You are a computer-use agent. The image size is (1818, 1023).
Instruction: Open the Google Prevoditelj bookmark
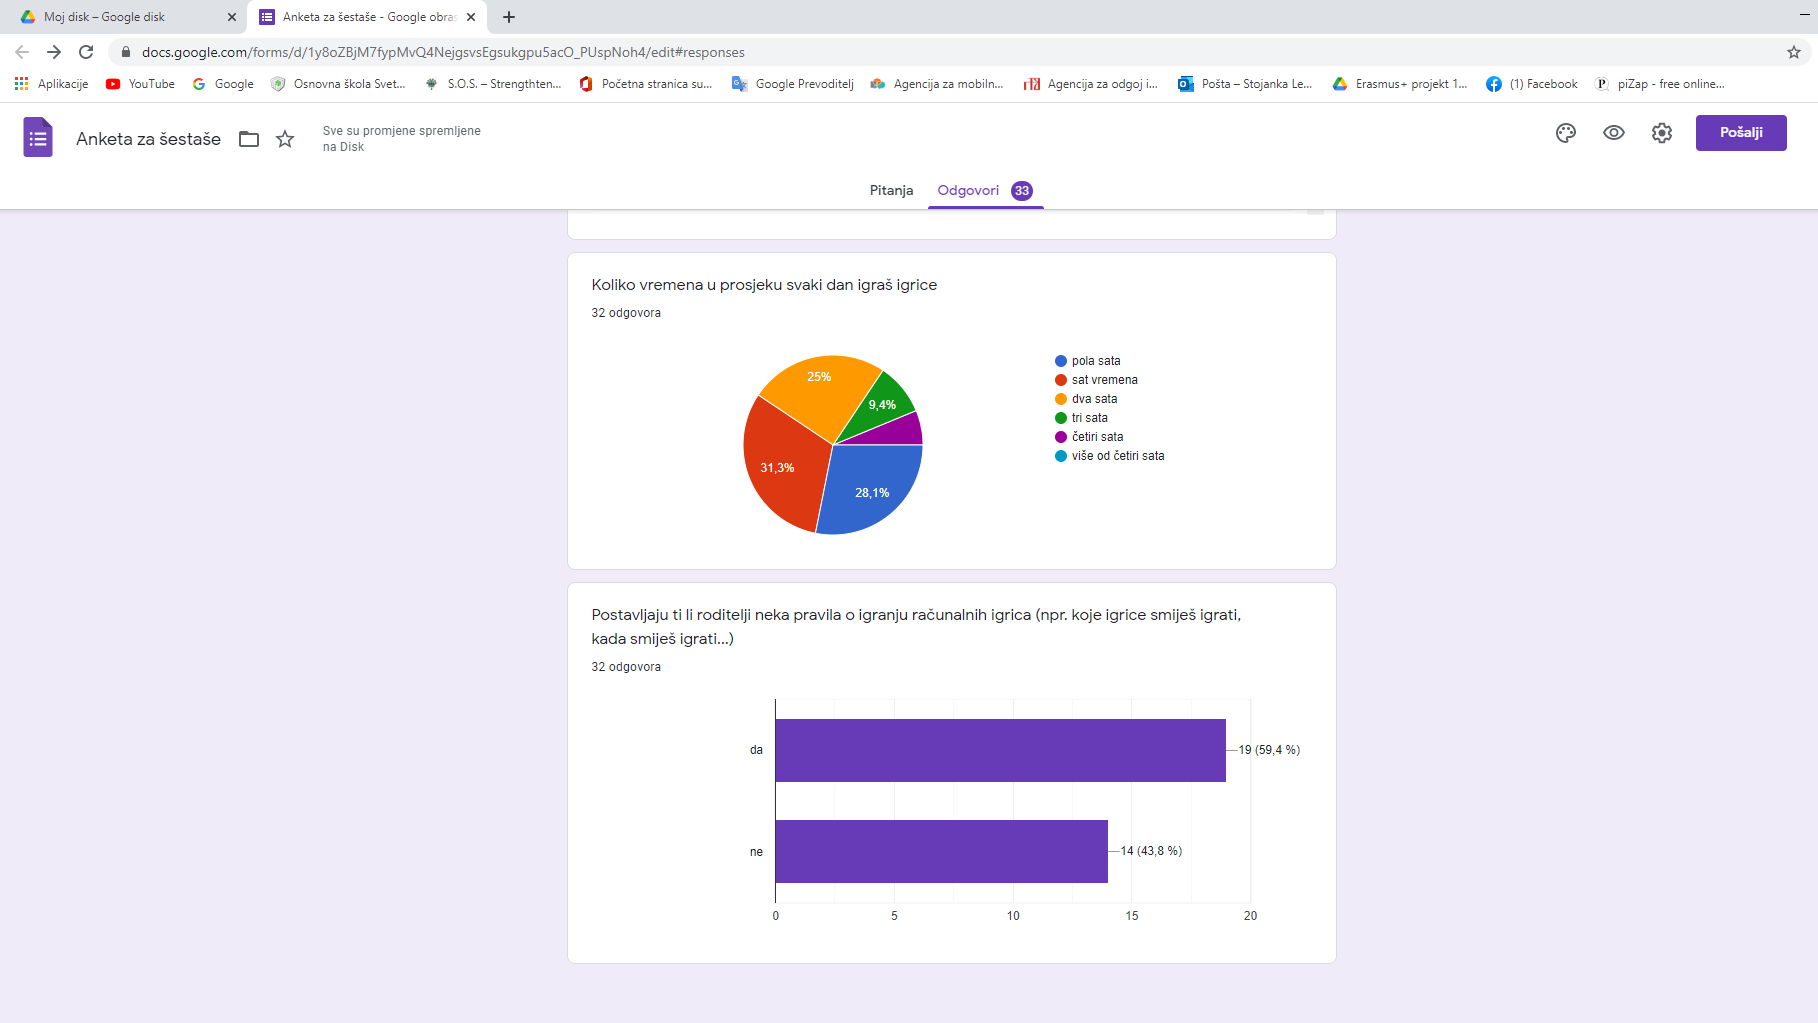[x=793, y=84]
